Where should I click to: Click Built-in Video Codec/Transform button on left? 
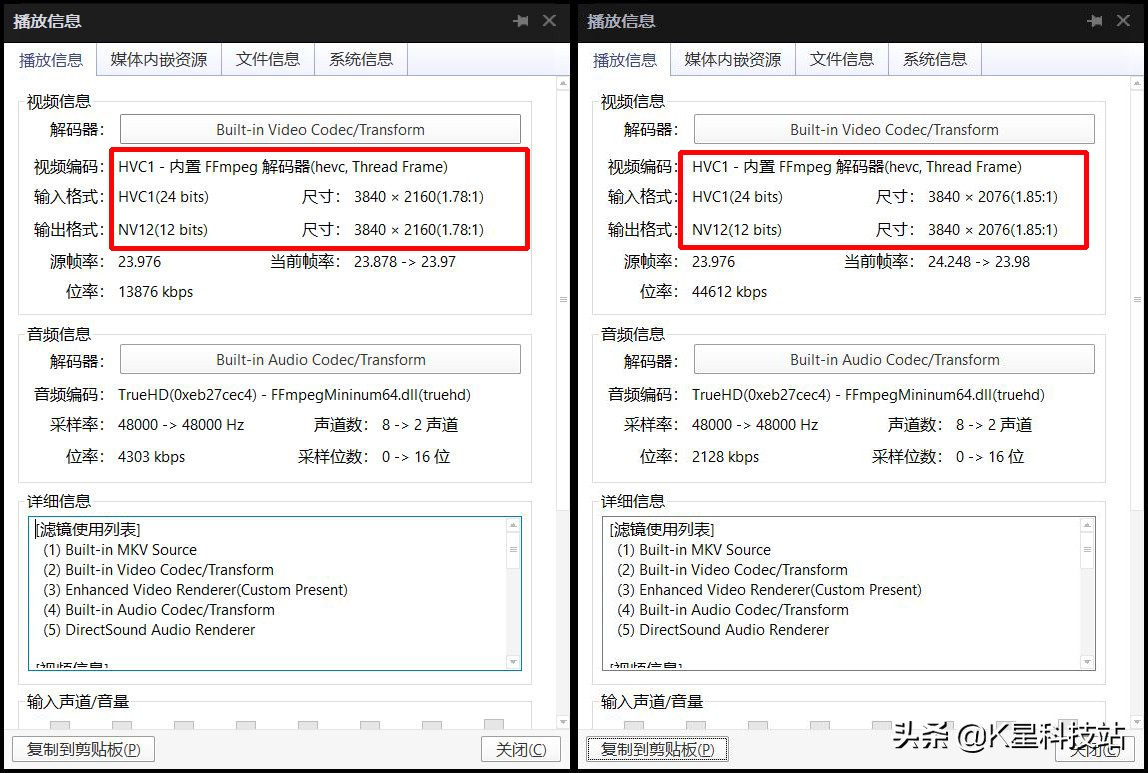click(320, 129)
